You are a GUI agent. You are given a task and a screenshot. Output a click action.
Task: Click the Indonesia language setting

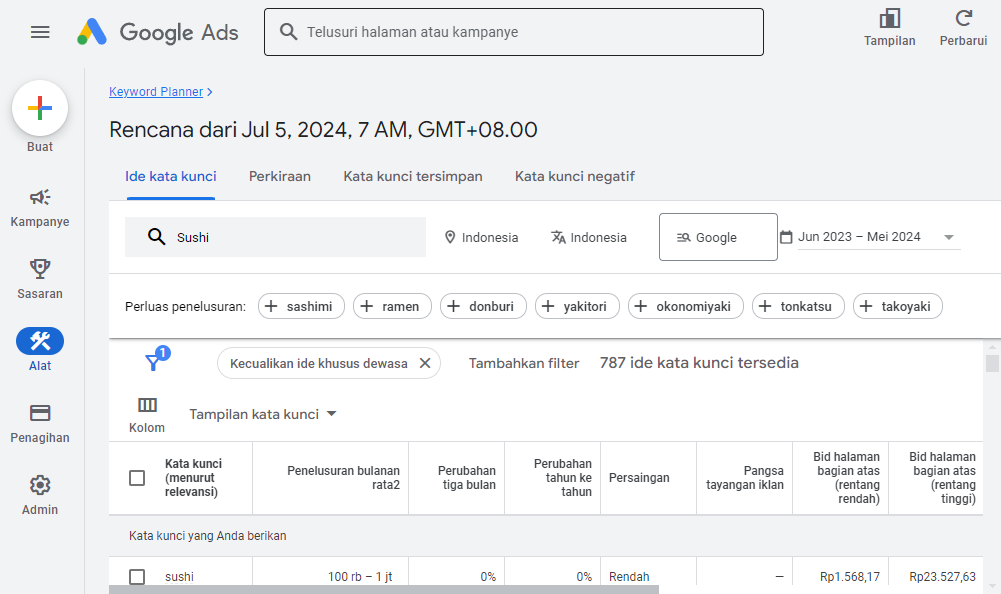pos(589,237)
